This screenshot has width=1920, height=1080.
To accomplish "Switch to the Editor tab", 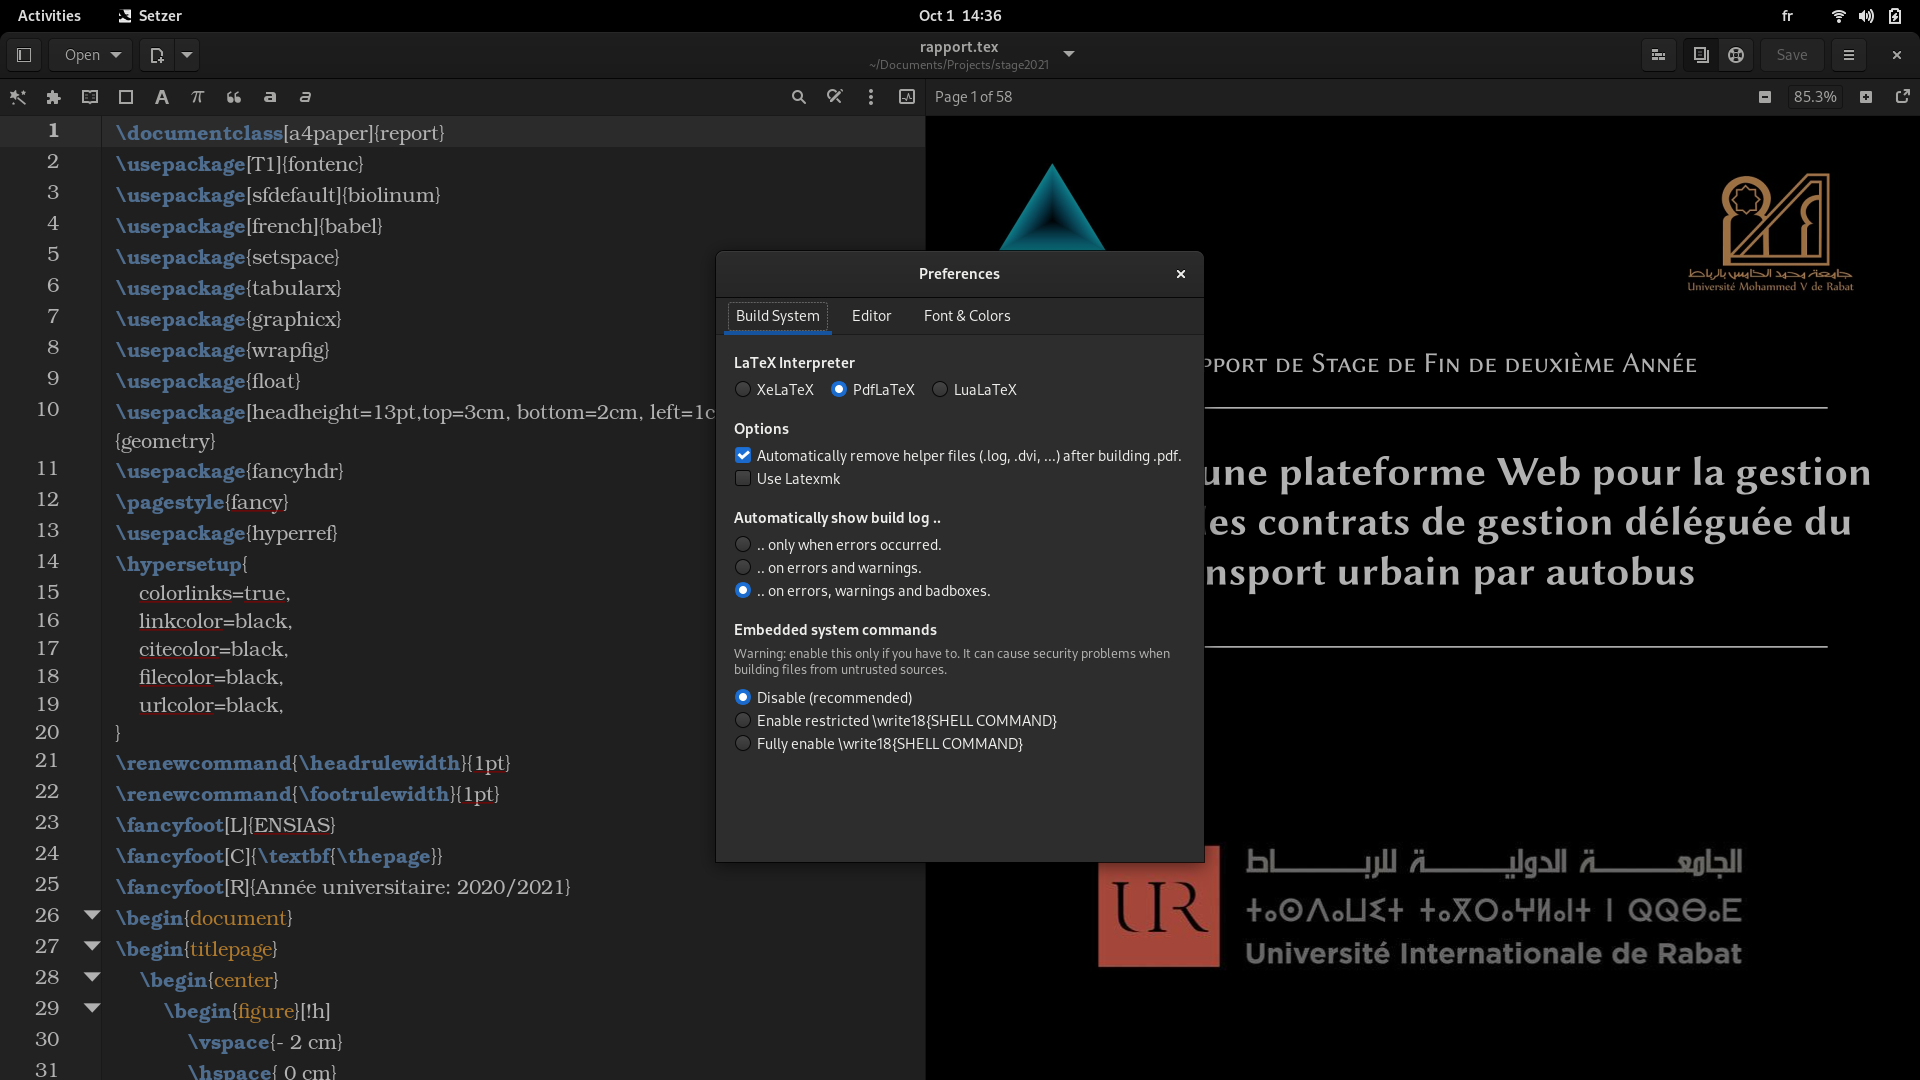I will coord(871,316).
